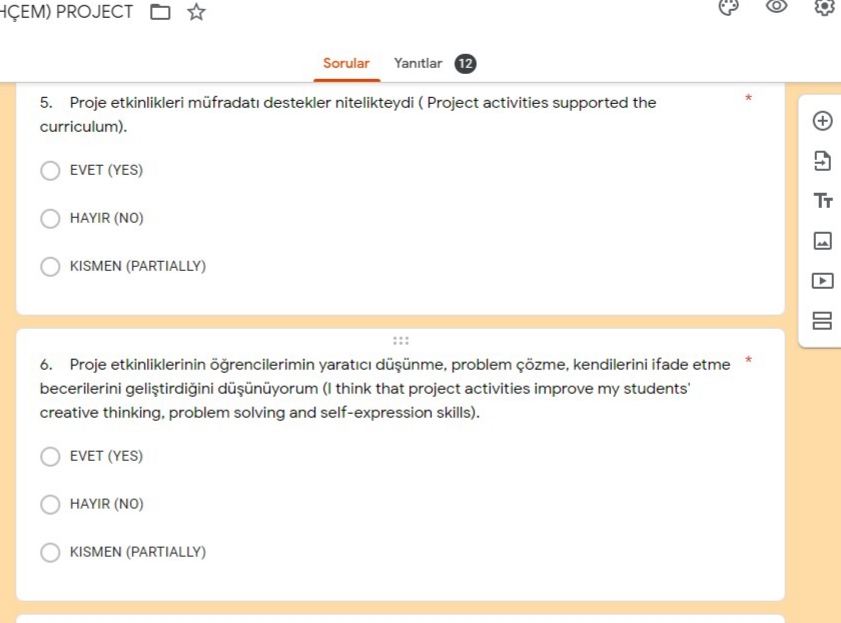Select HAYIR (NO) for question 6
841x623 pixels.
pyautogui.click(x=50, y=504)
